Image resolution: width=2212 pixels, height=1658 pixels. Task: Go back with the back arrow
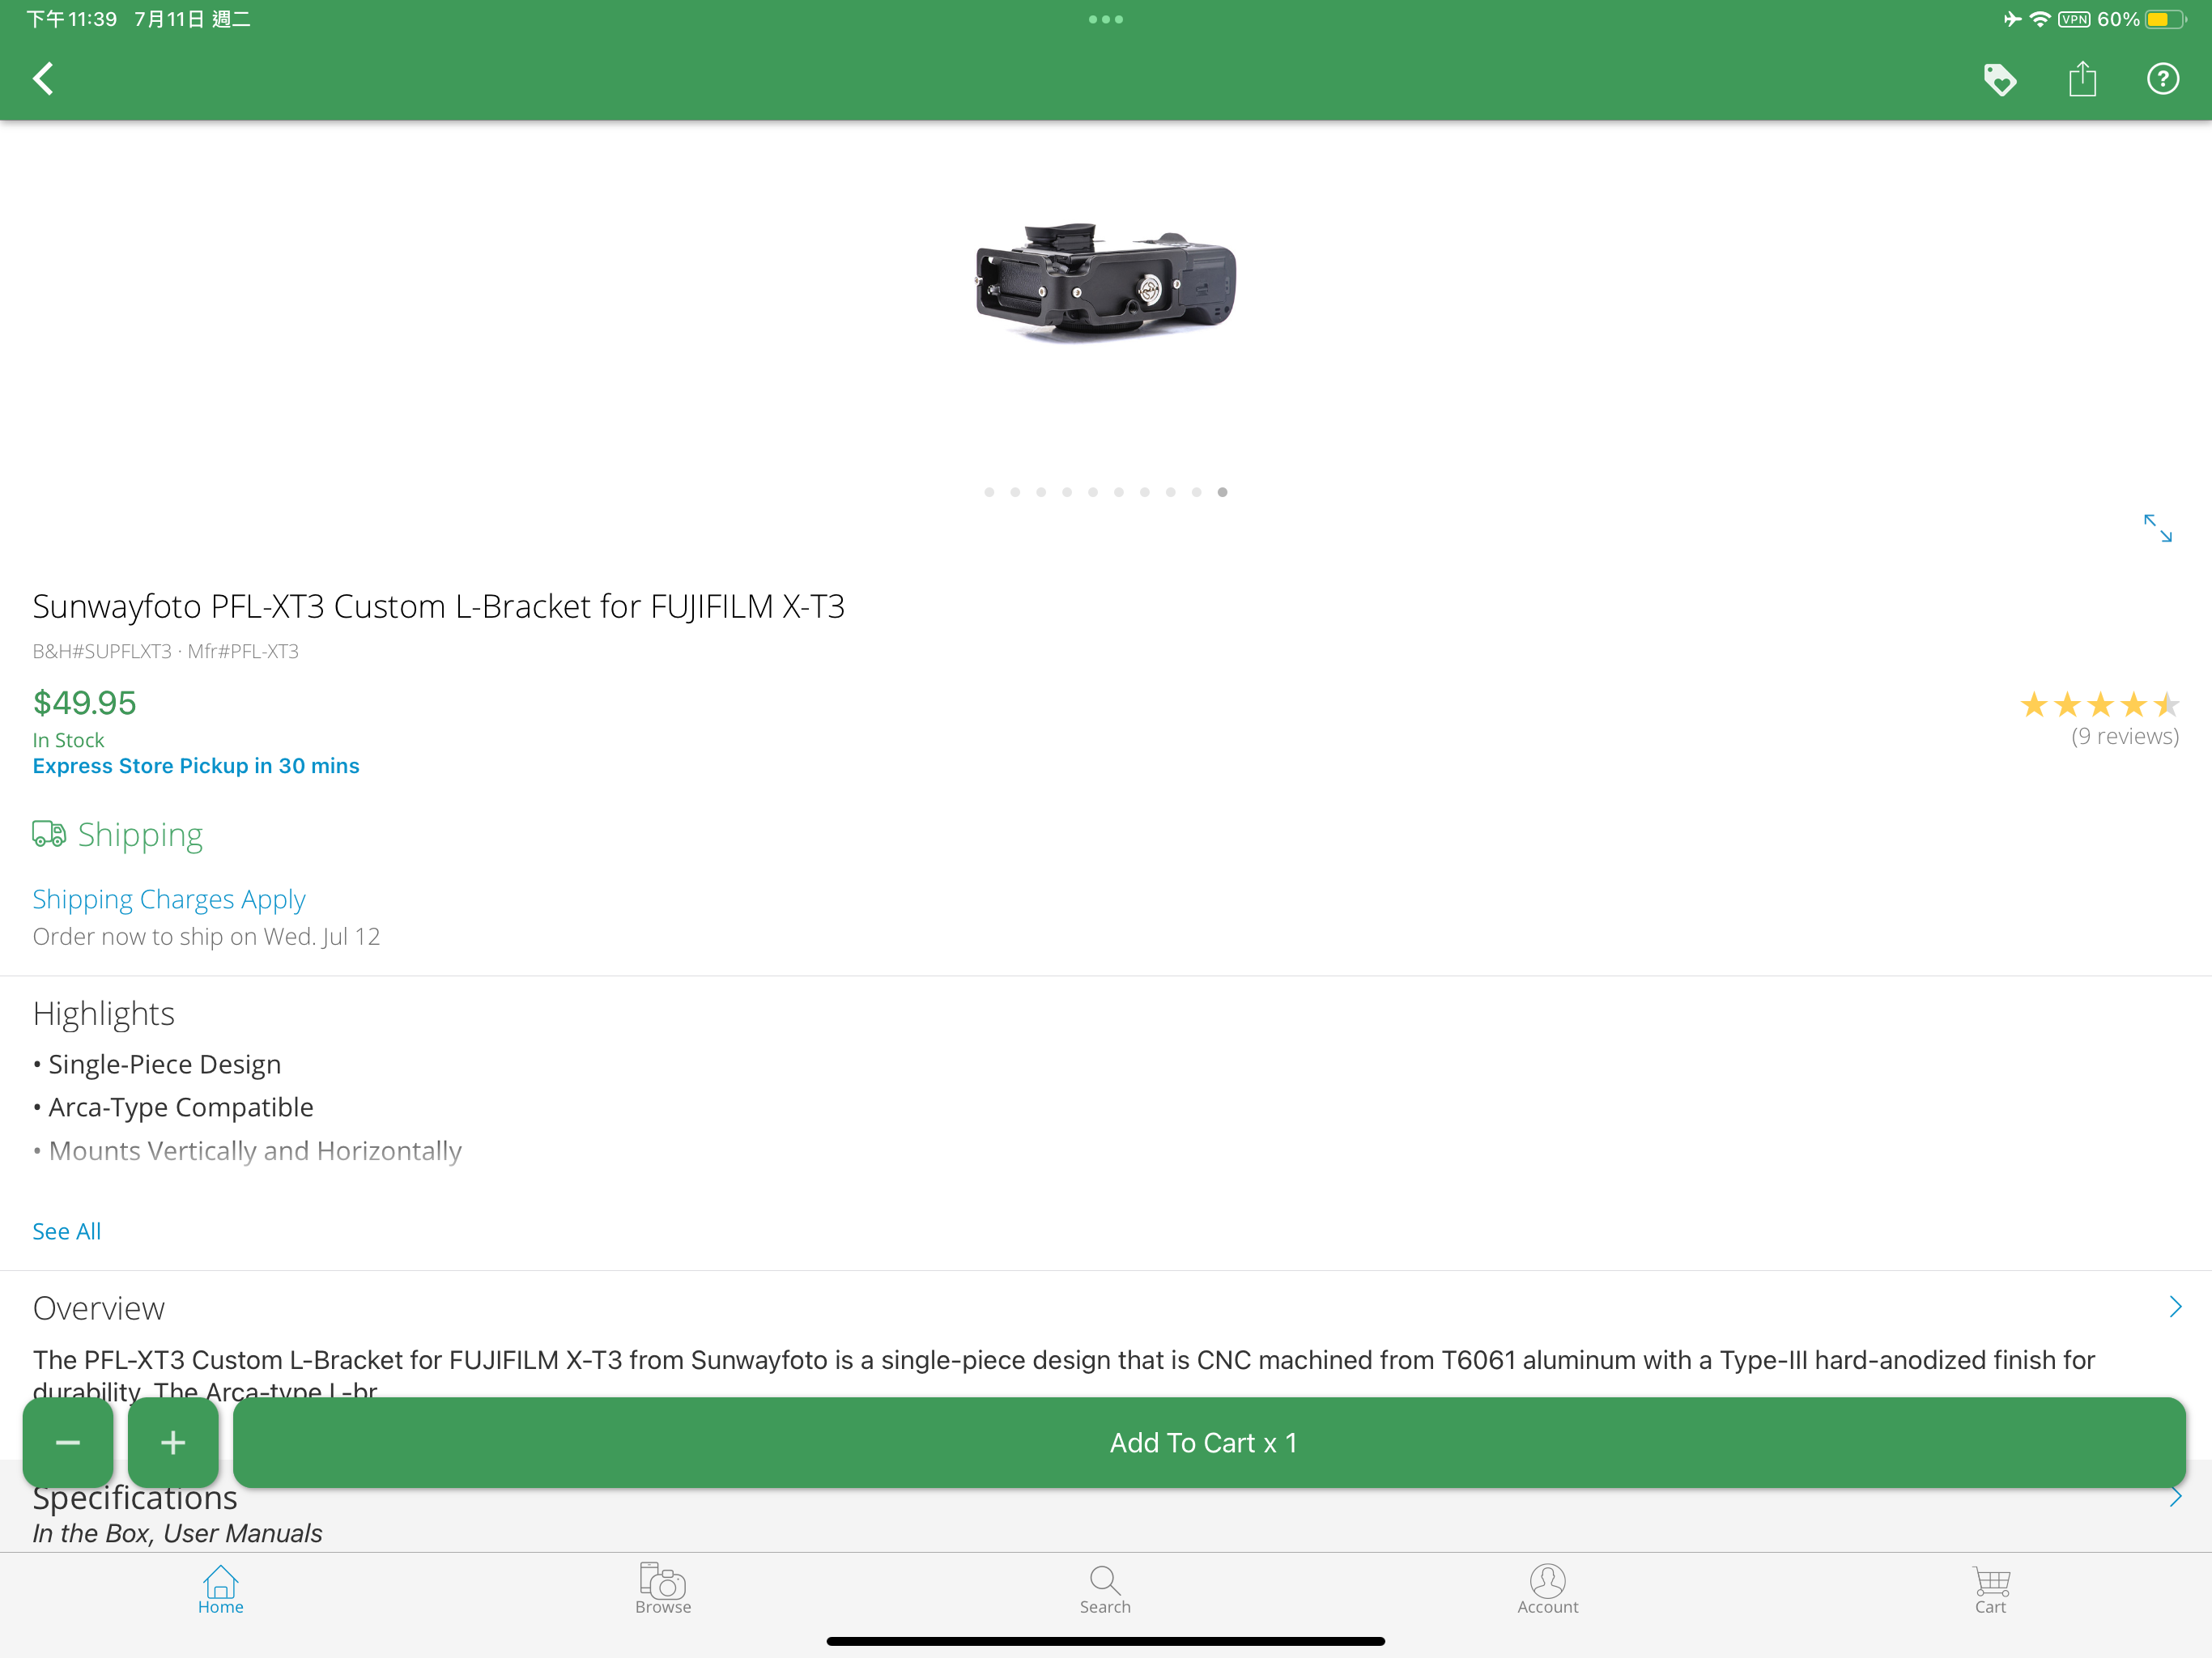click(x=43, y=79)
